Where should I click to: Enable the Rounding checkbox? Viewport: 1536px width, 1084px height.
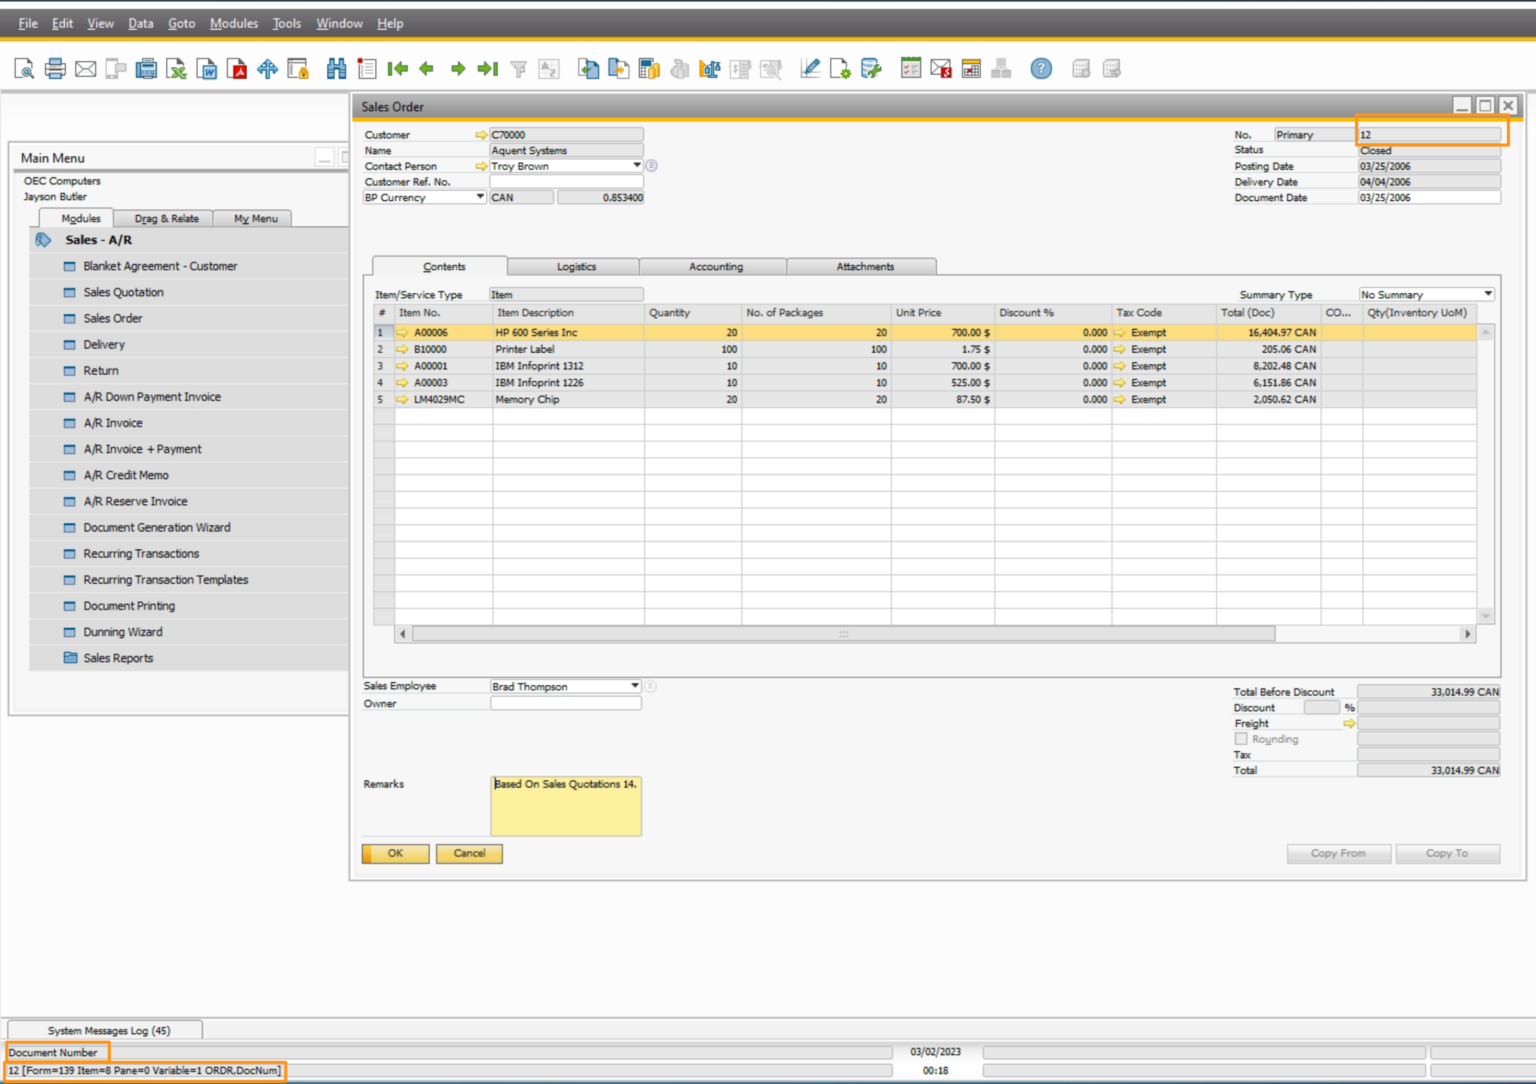point(1240,738)
